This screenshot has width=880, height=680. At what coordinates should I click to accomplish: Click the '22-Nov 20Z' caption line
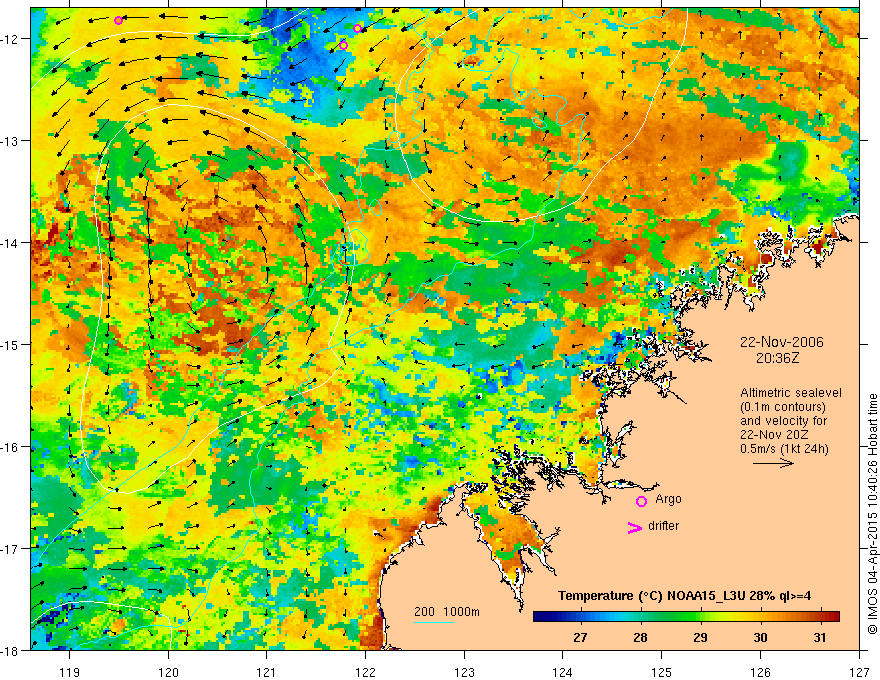(773, 435)
